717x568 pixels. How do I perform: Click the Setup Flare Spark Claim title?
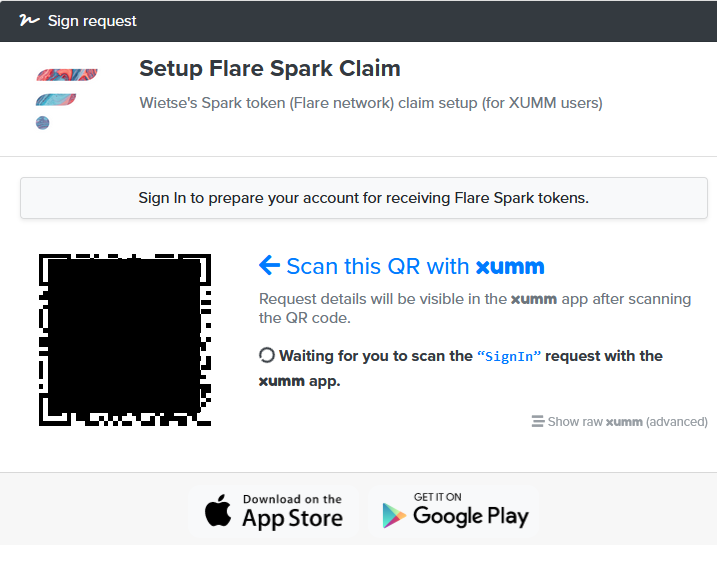[270, 69]
